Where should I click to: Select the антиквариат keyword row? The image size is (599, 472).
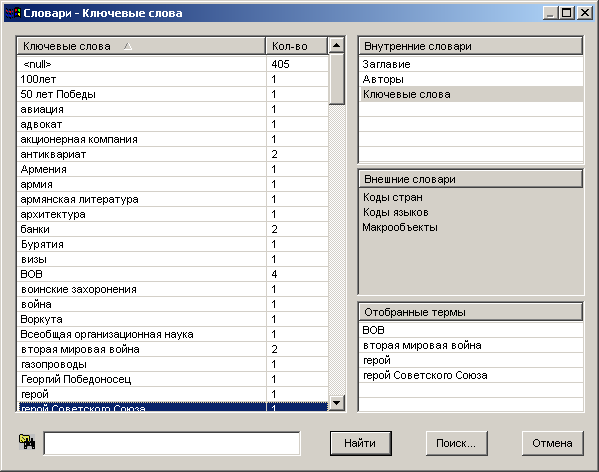[x=173, y=154]
